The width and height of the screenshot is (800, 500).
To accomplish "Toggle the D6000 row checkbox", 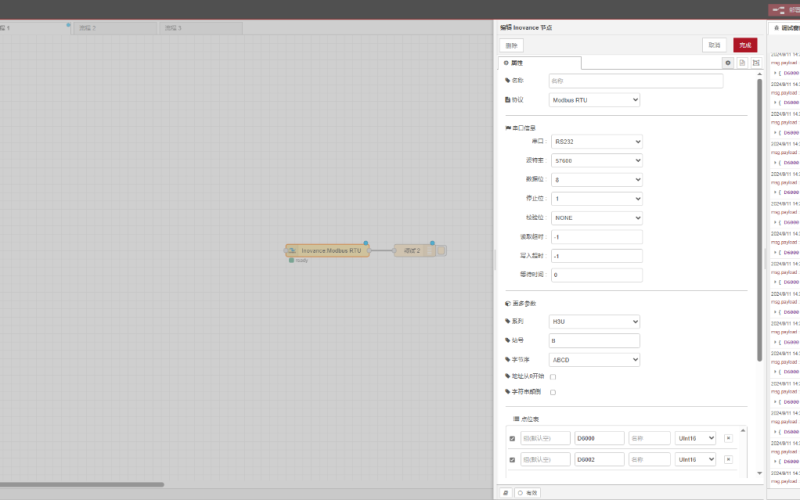I will tap(513, 438).
